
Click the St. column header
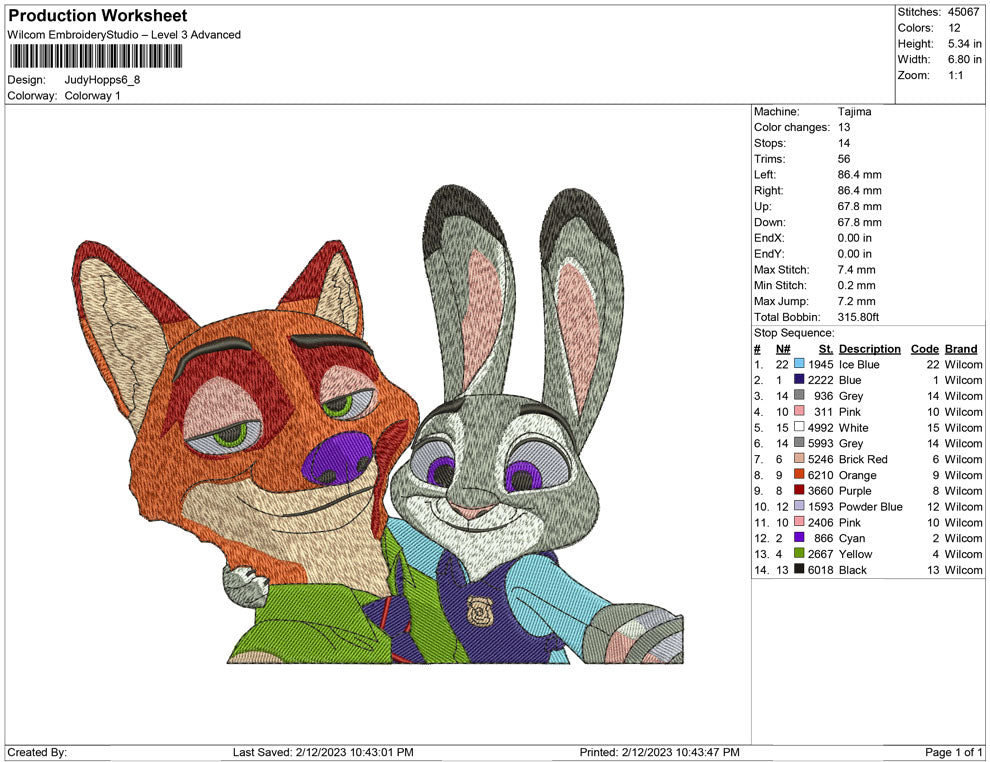825,349
